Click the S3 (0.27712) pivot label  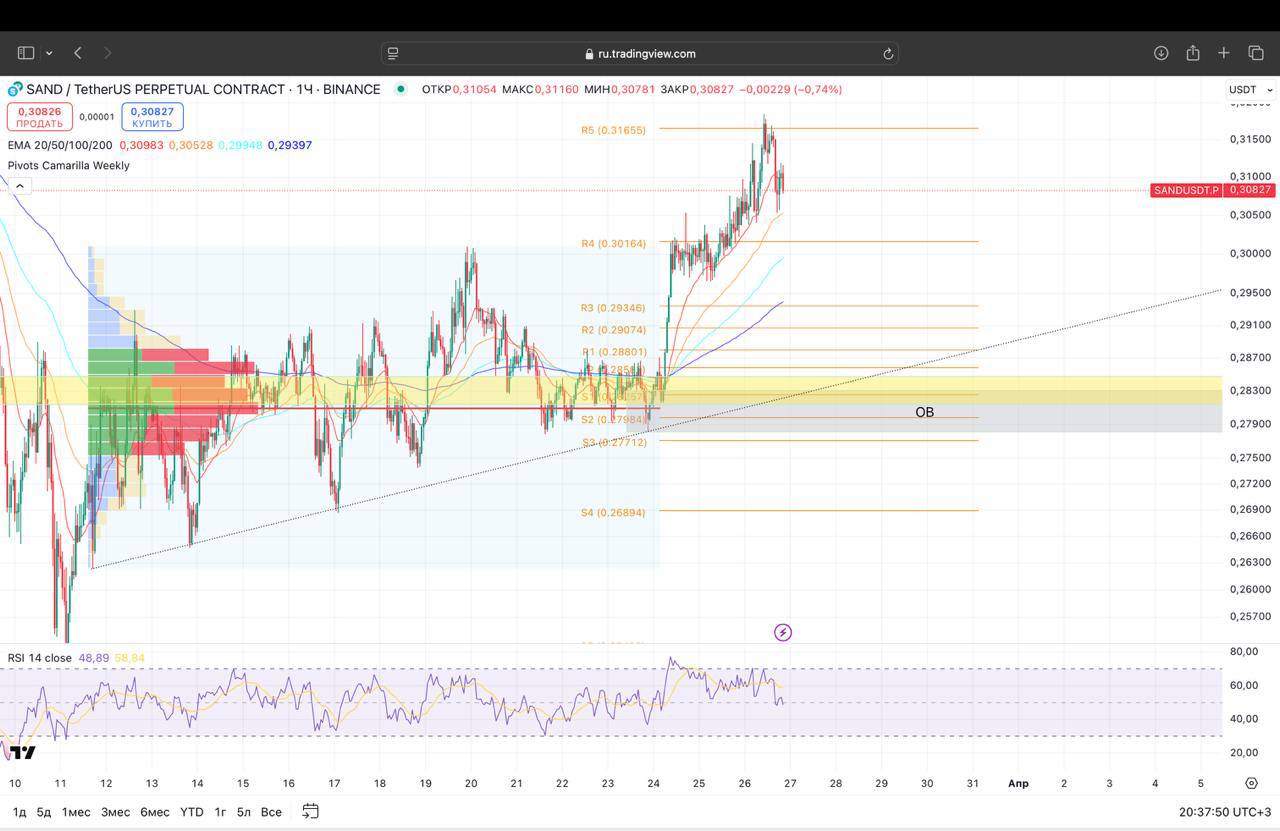614,442
